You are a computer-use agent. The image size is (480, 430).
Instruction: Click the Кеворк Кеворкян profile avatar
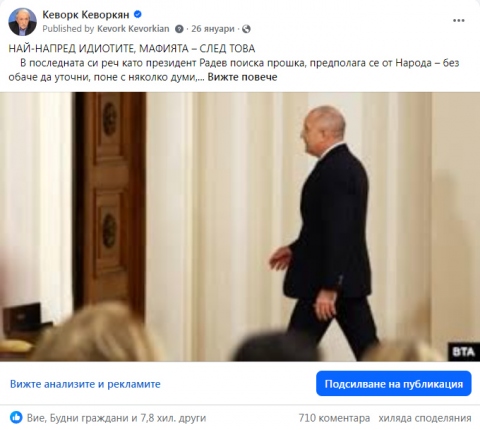pyautogui.click(x=22, y=22)
